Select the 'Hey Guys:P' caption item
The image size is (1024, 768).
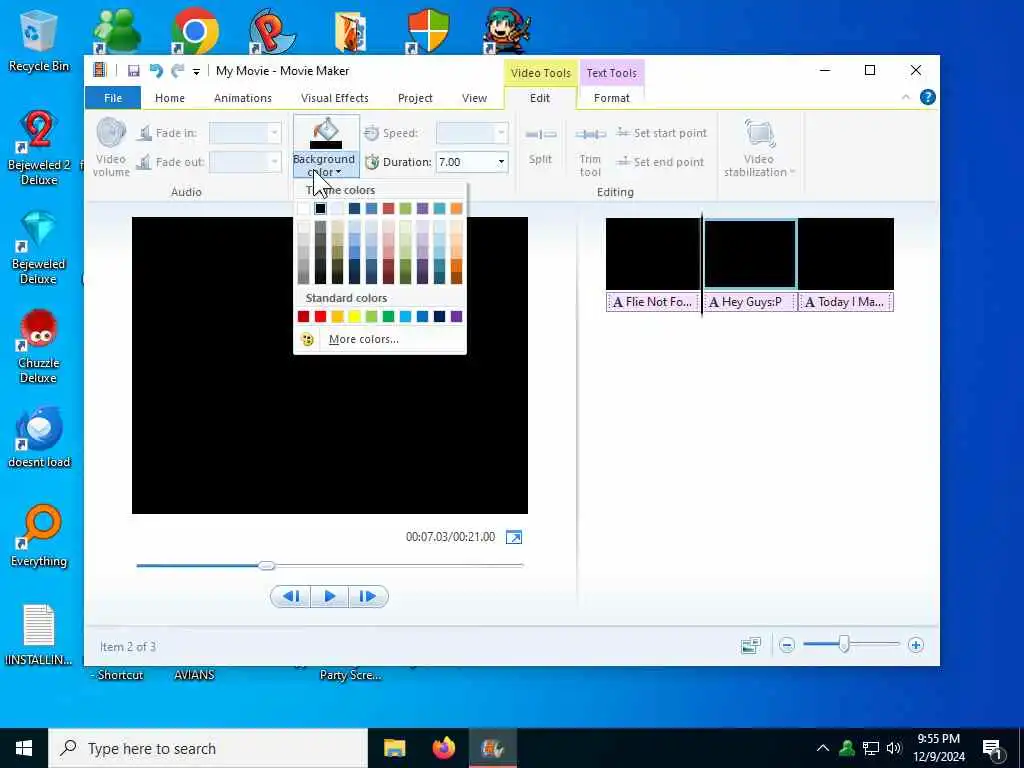750,302
